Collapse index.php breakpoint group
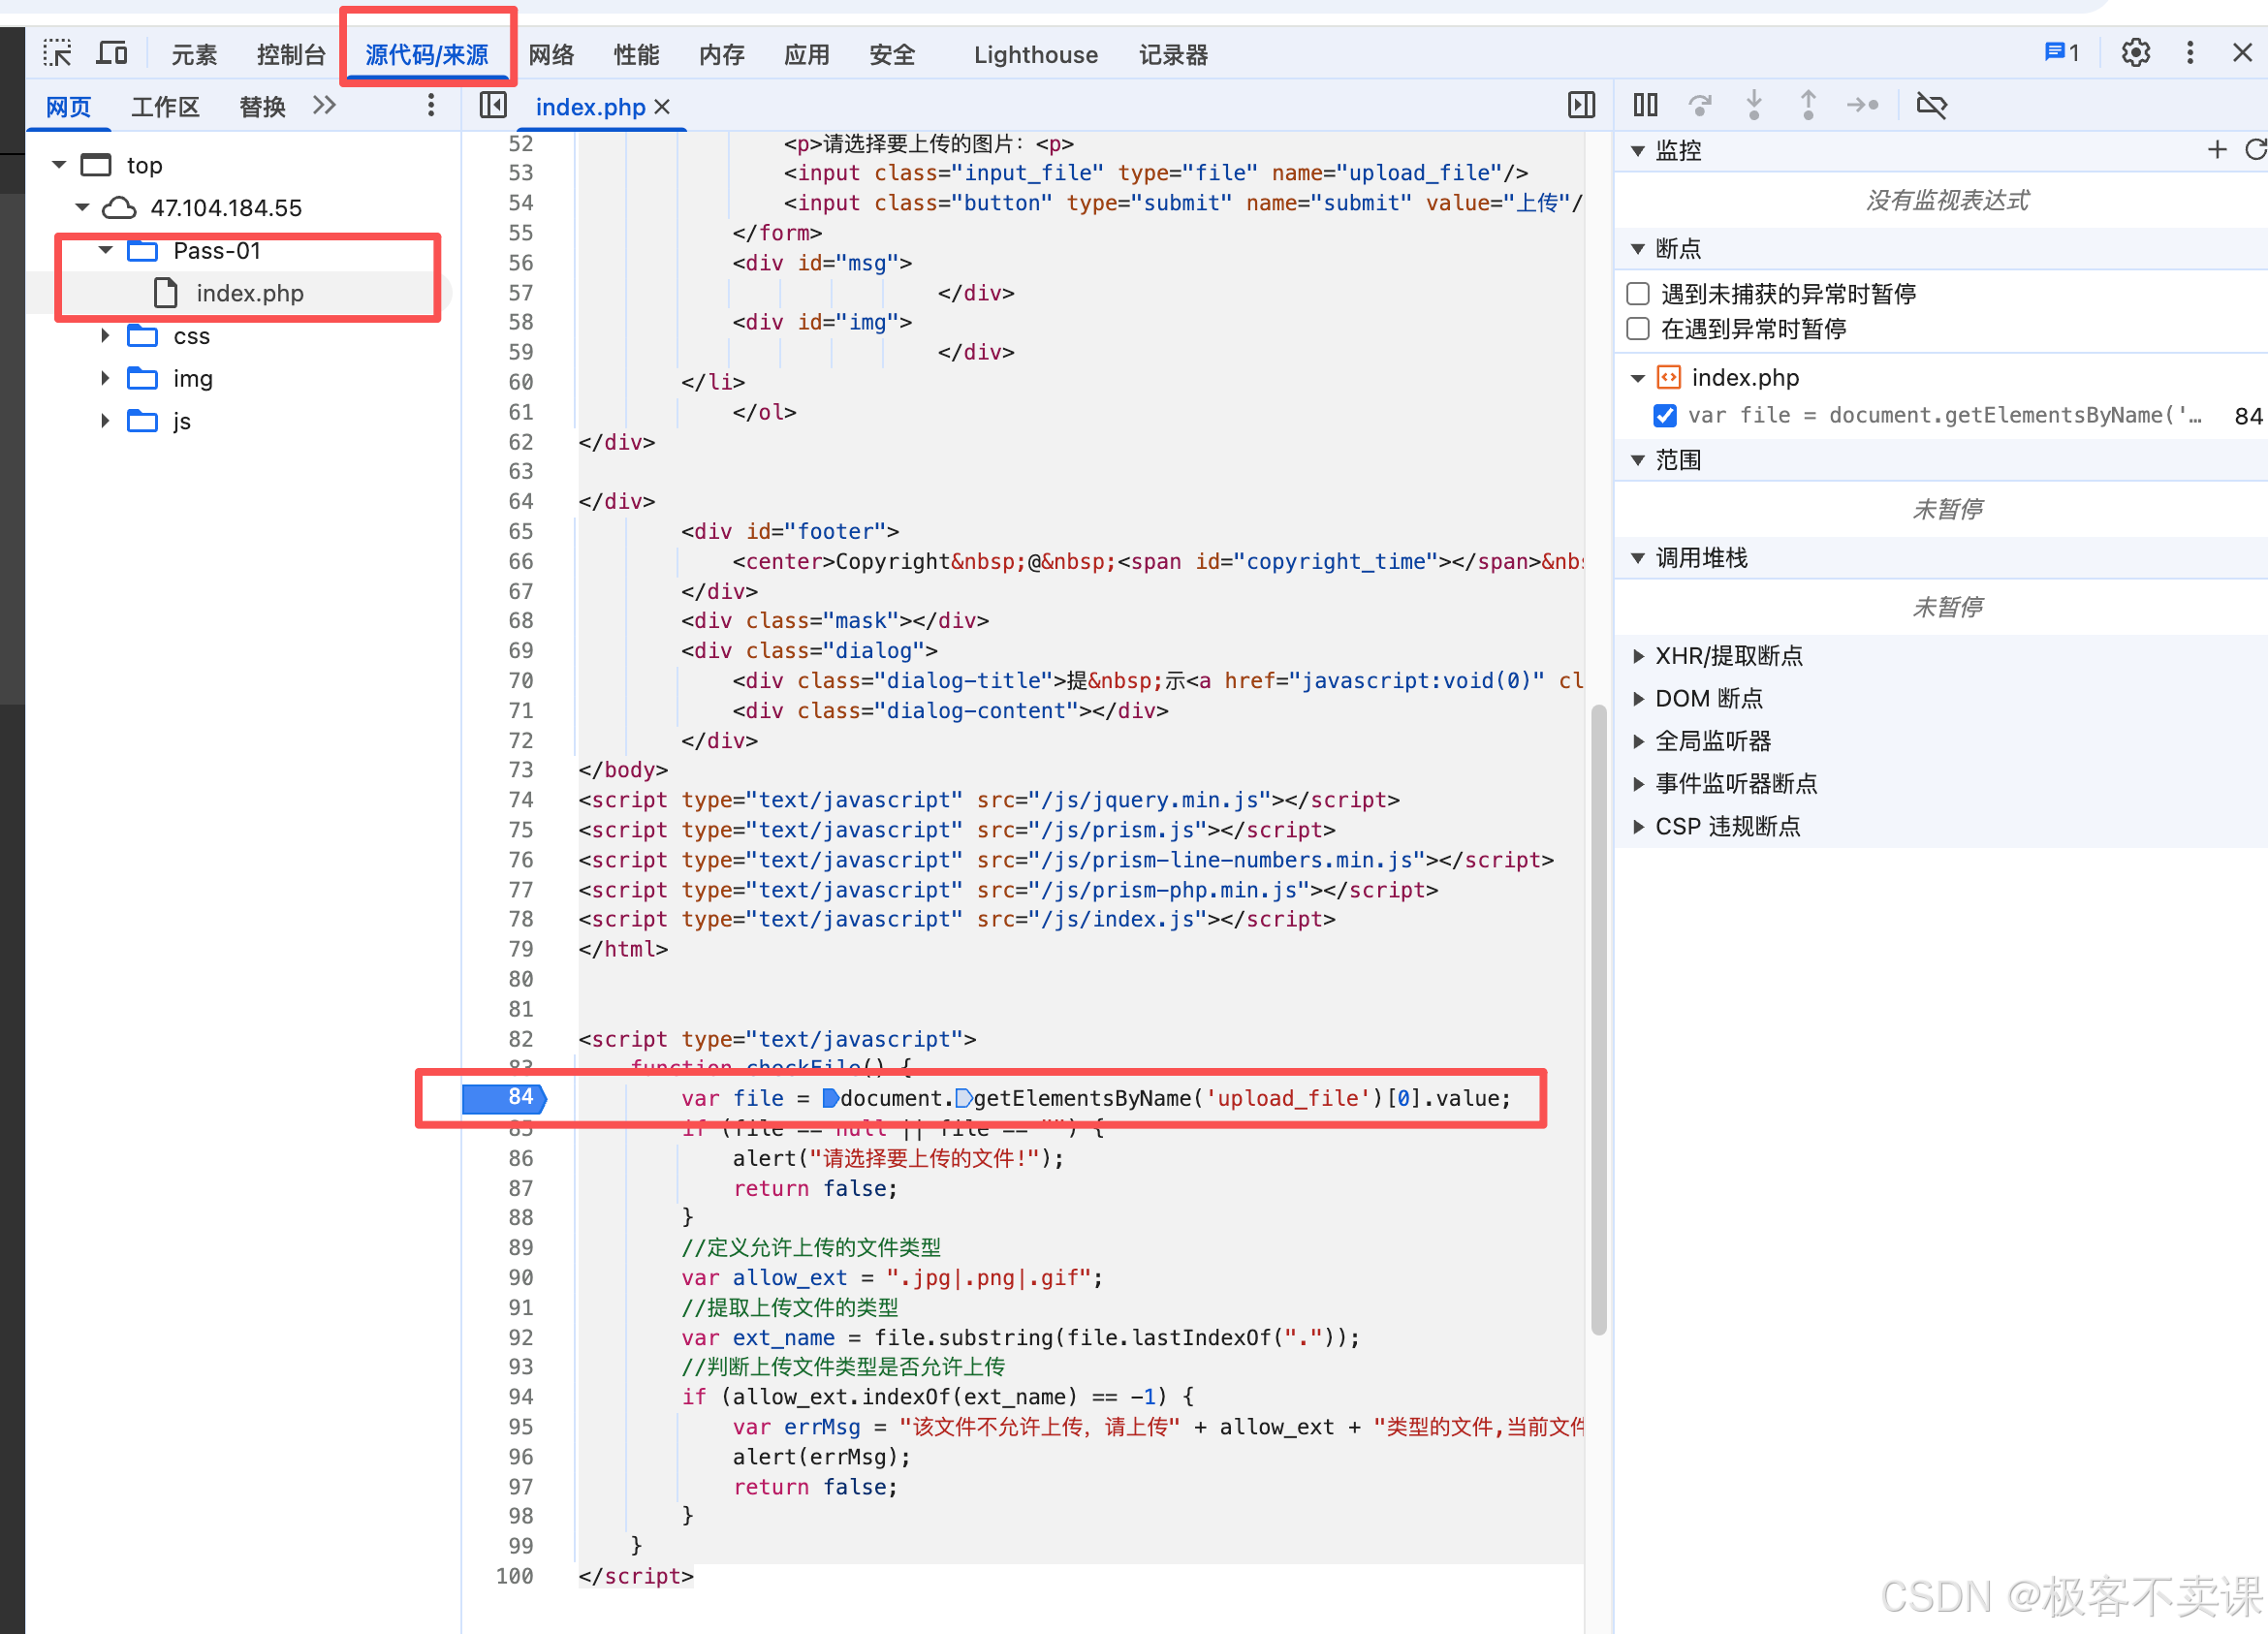The width and height of the screenshot is (2268, 1634). pyautogui.click(x=1638, y=378)
